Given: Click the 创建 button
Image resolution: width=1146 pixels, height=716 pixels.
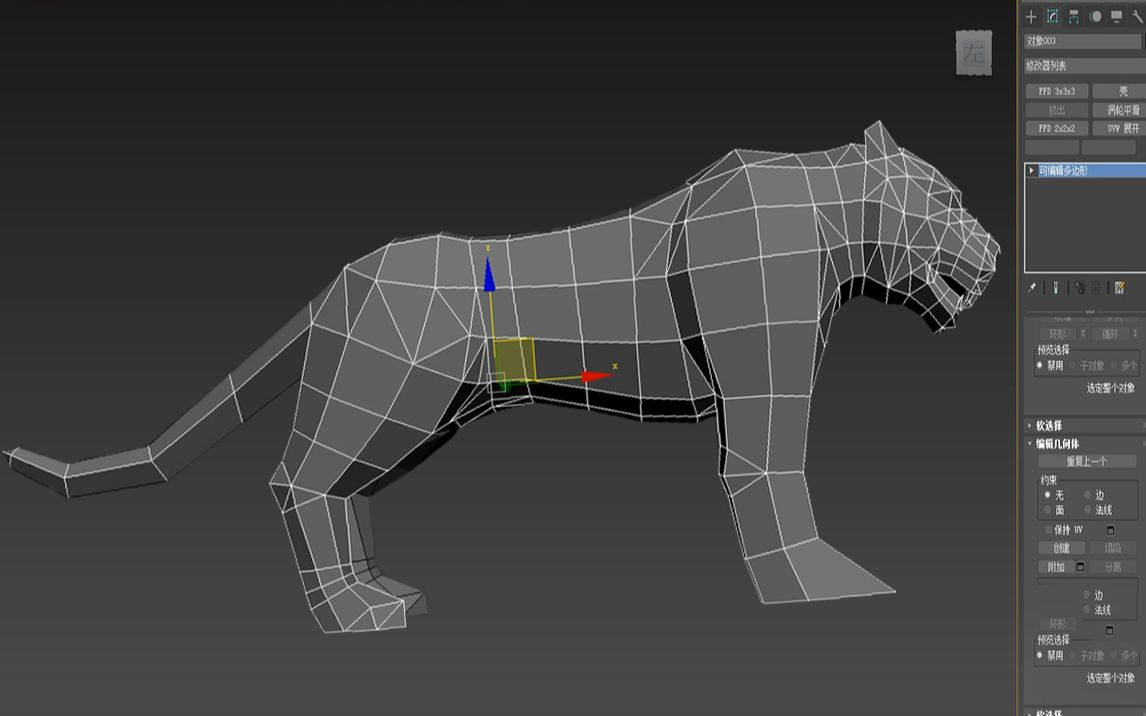Looking at the screenshot, I should 1061,548.
